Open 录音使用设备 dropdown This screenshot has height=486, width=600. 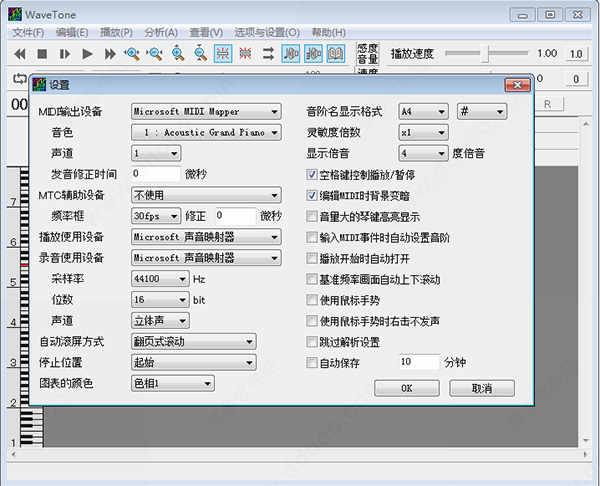tap(206, 258)
